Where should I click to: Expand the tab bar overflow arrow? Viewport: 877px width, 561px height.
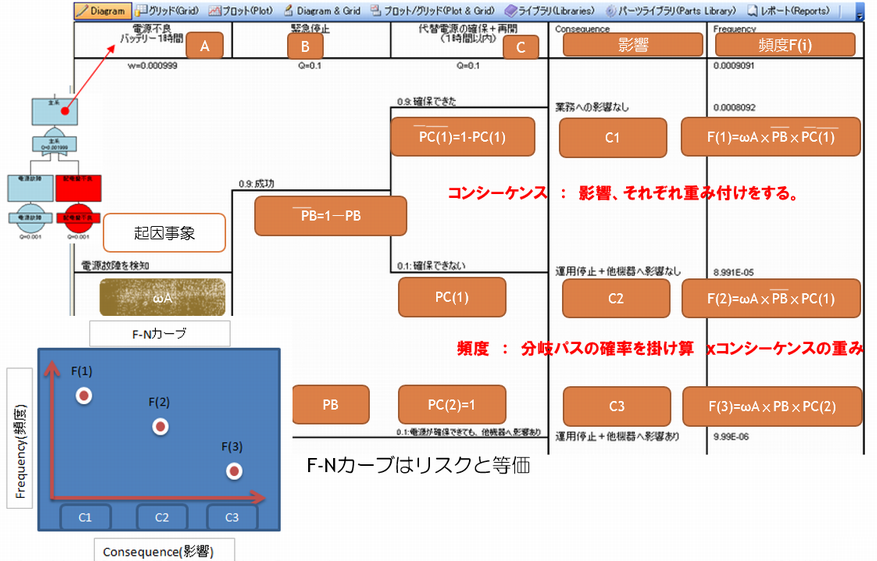[860, 15]
